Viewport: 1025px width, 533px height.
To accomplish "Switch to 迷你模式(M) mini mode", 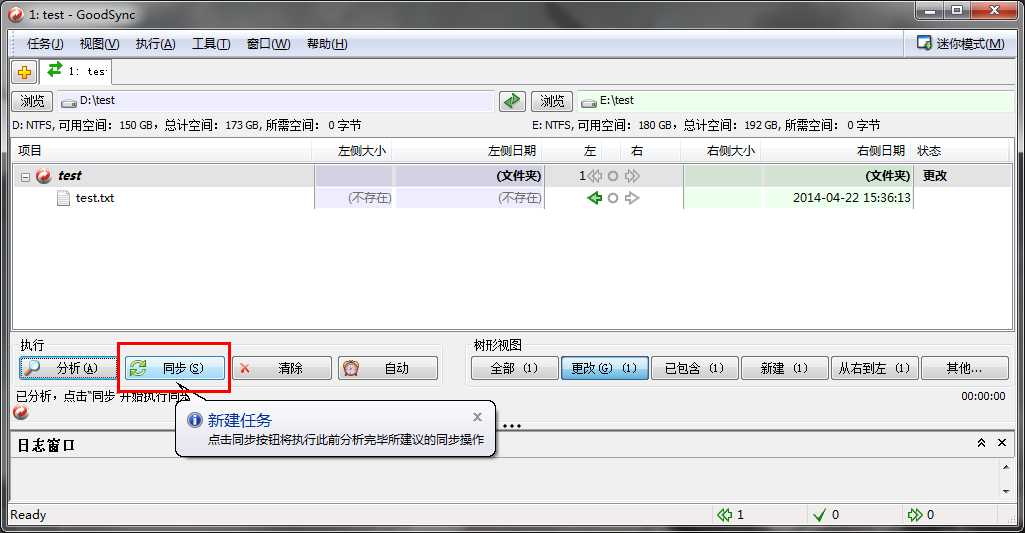I will coord(961,44).
